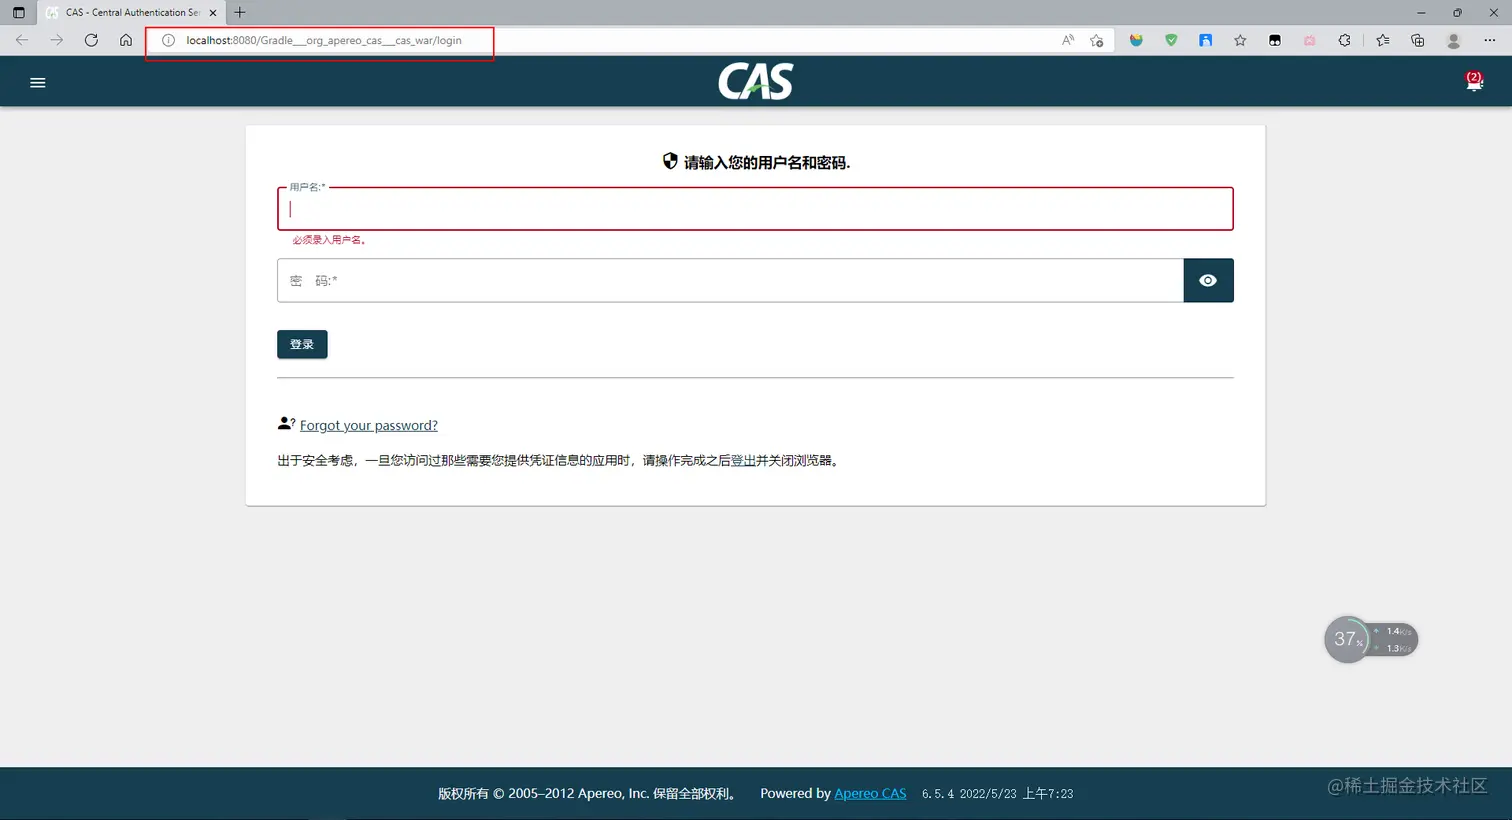The width and height of the screenshot is (1512, 820).
Task: View site information icon in address bar
Action: click(x=168, y=40)
